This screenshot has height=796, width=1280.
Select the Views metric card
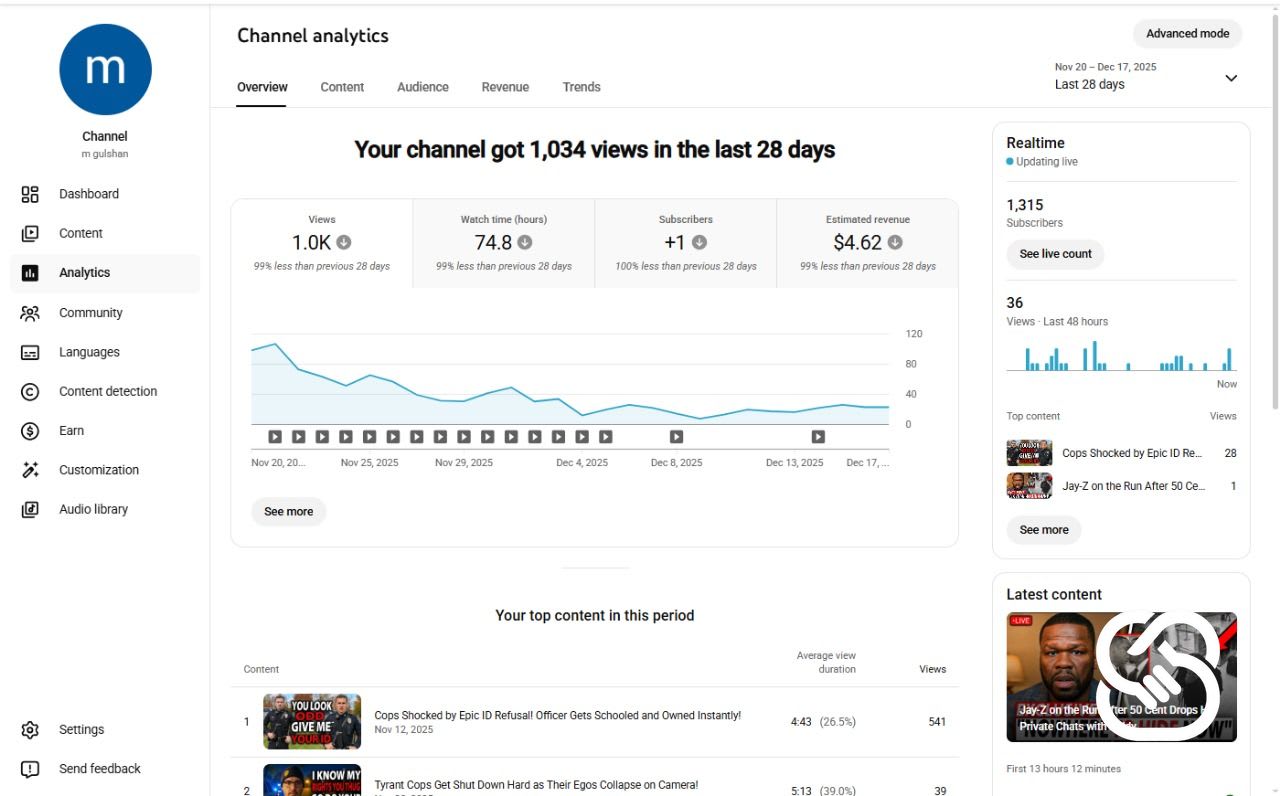coord(322,244)
